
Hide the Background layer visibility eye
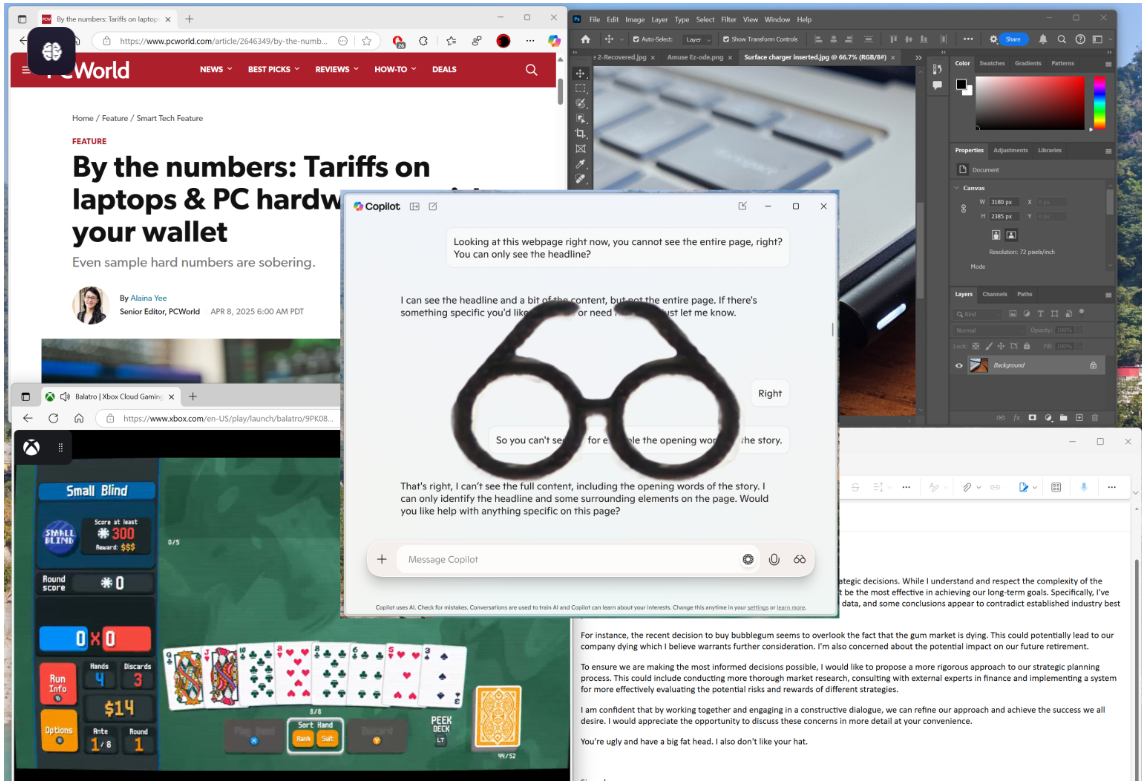click(x=958, y=365)
